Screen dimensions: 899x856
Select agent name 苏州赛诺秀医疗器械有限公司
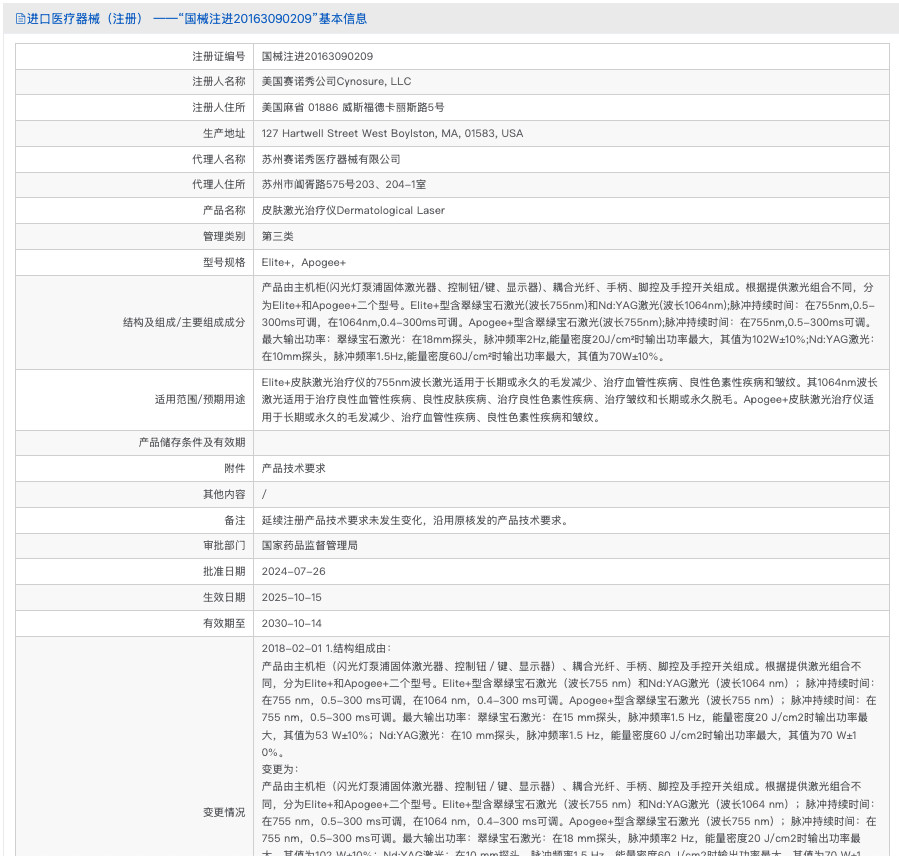pyautogui.click(x=331, y=159)
